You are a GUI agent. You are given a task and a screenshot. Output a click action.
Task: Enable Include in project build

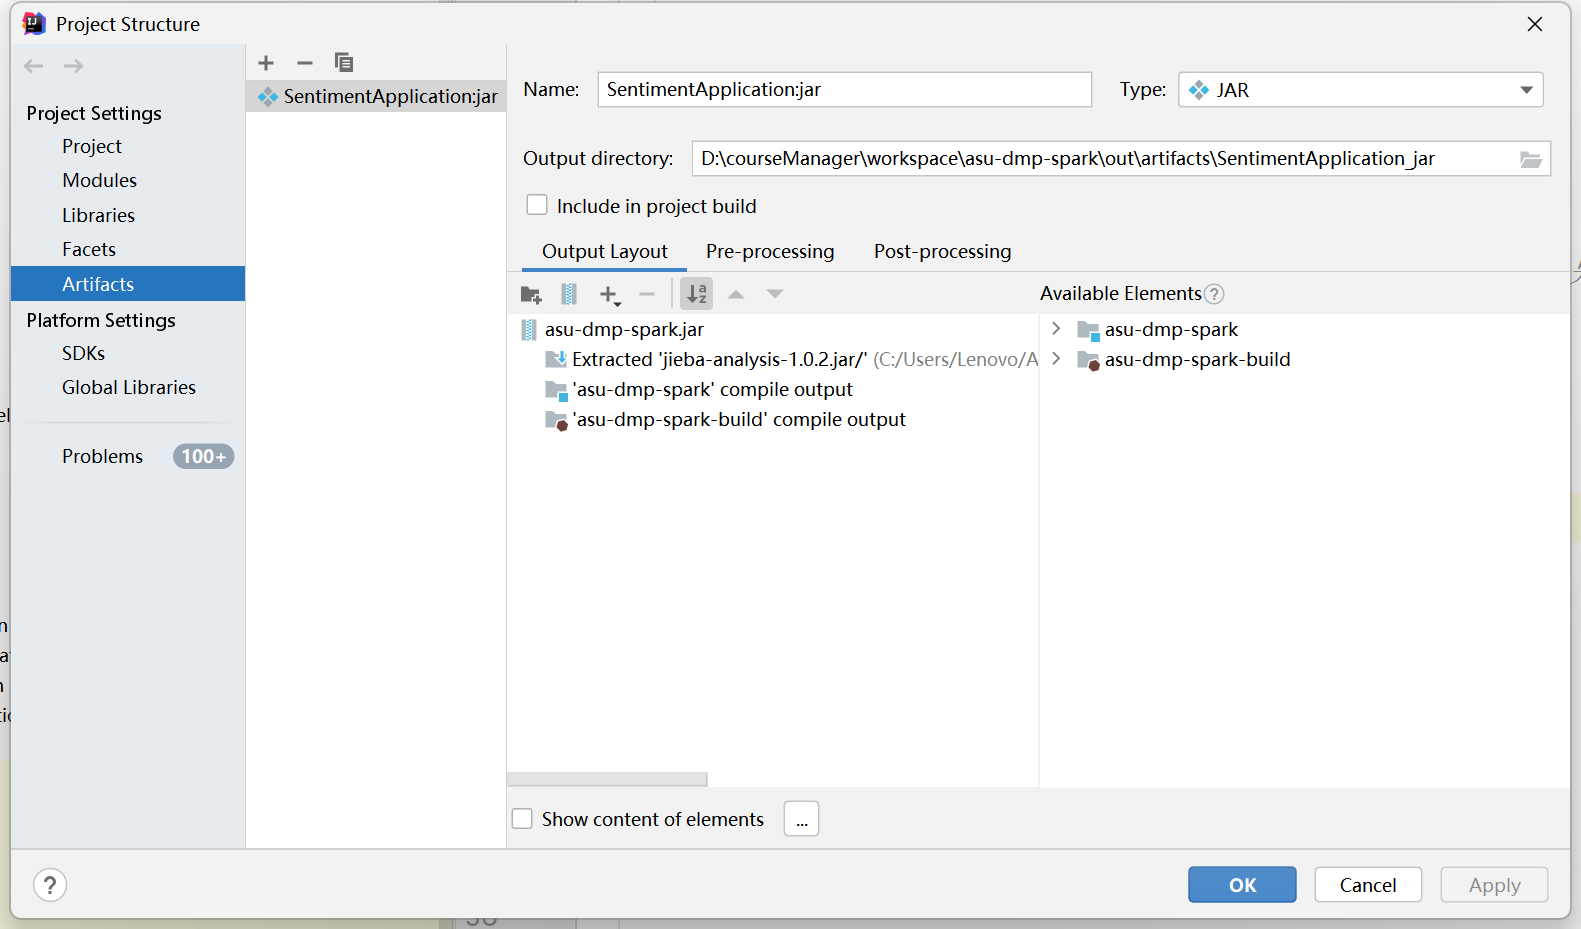coord(537,205)
